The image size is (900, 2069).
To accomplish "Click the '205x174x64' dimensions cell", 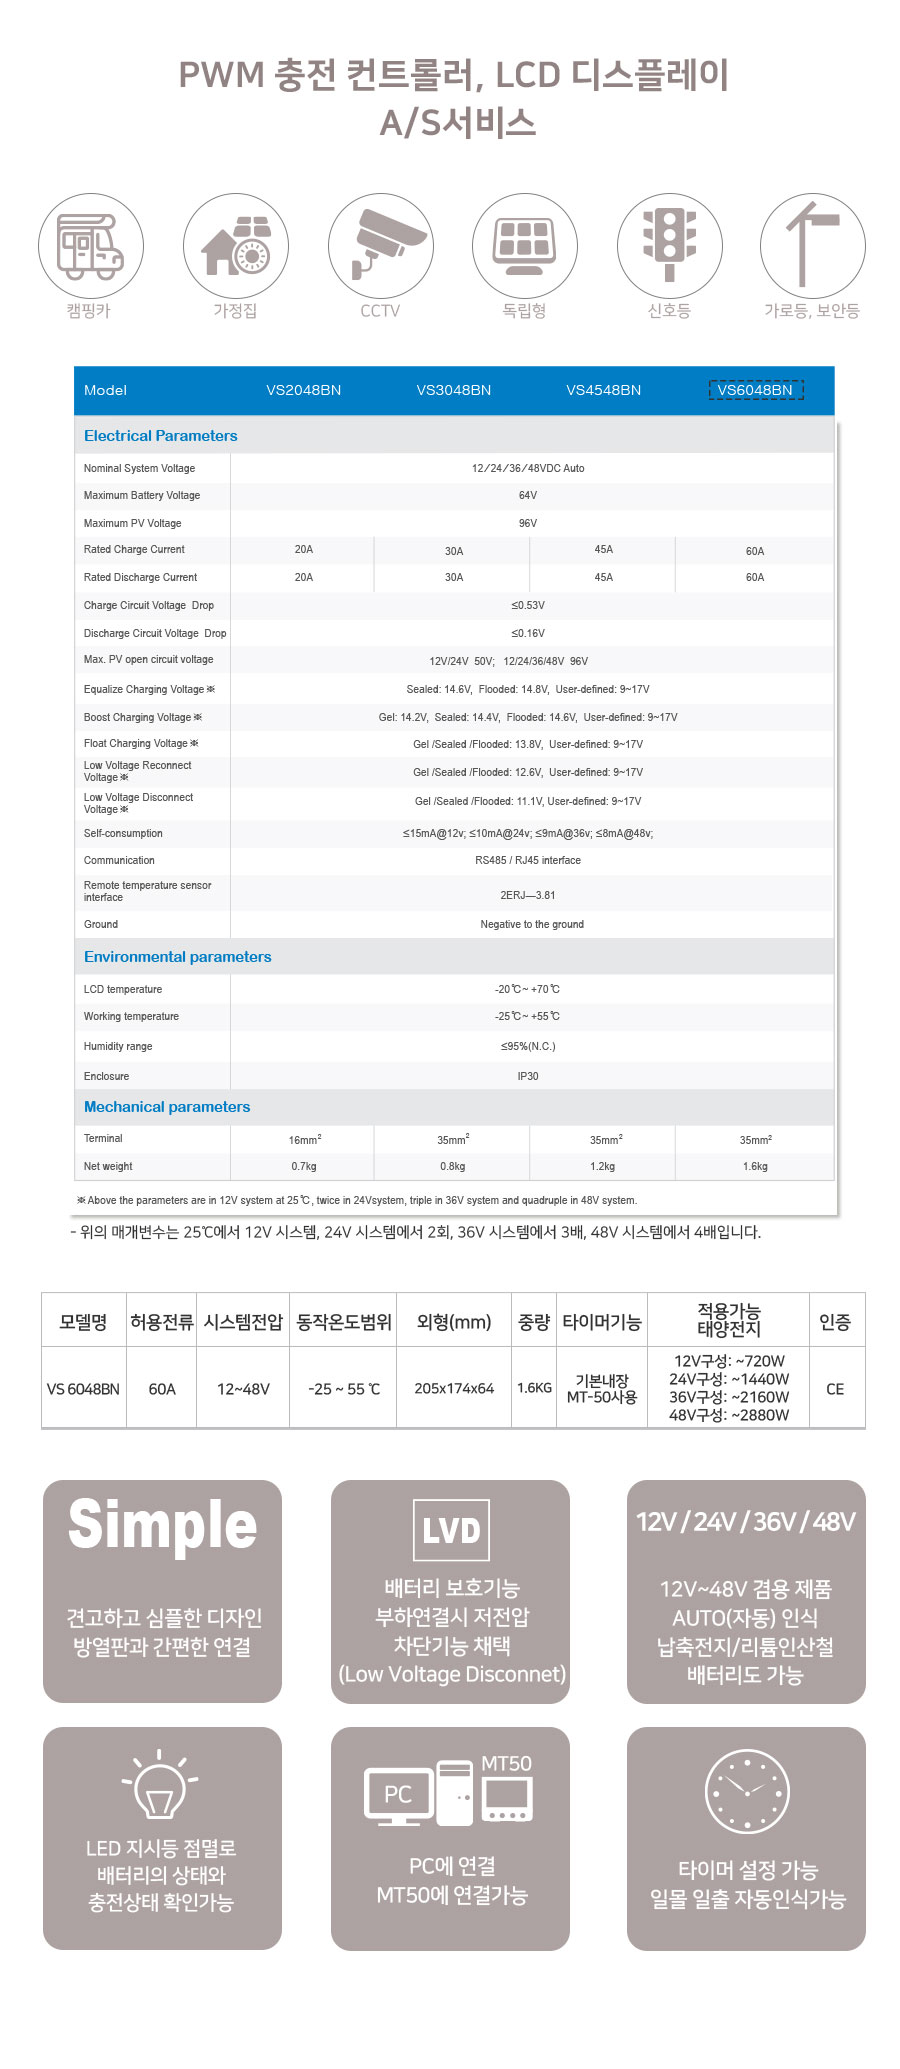I will click(454, 1389).
